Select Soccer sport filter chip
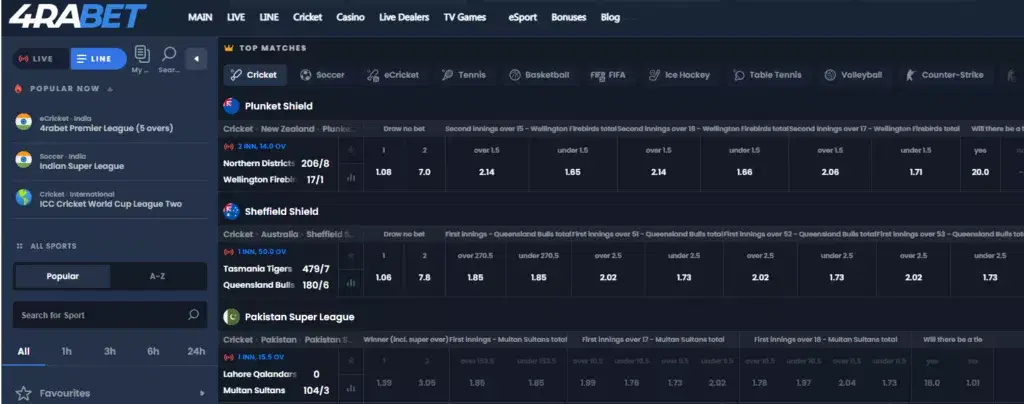 tap(322, 75)
